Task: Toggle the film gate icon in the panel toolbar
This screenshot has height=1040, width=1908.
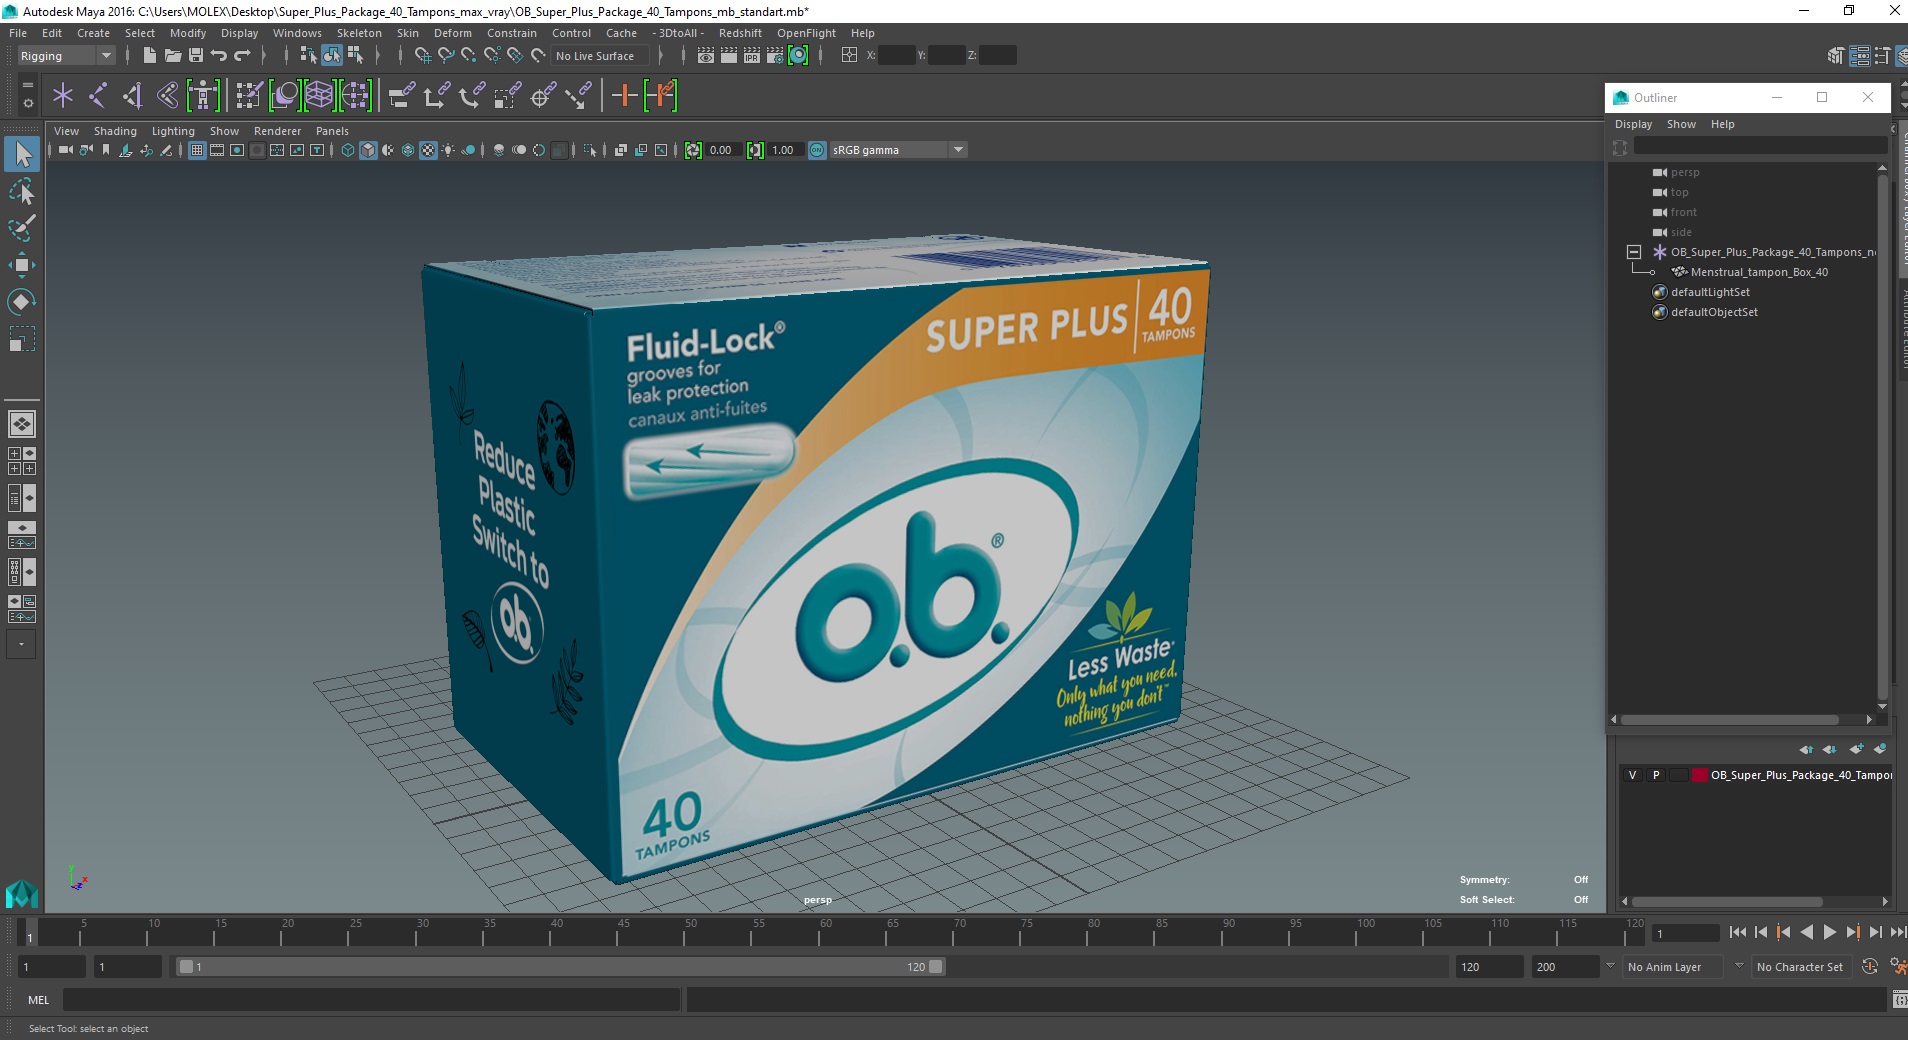Action: pos(217,150)
